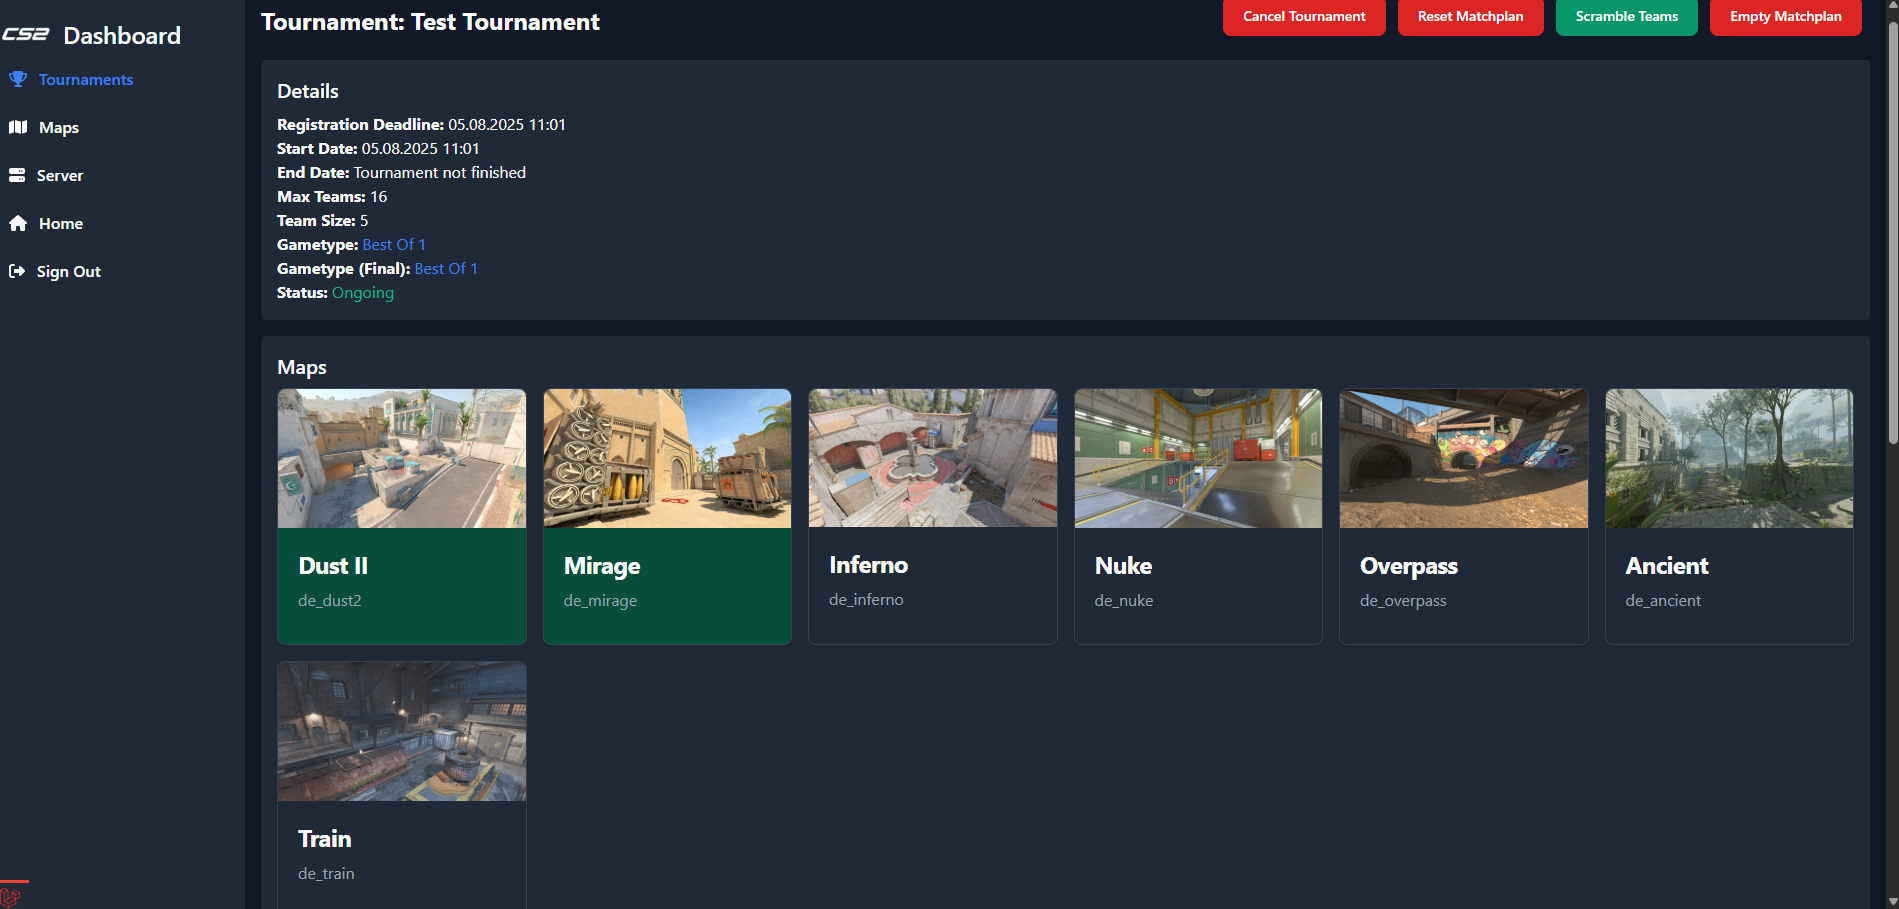Viewport: 1899px width, 909px height.
Task: Click the Ancient map image
Action: point(1729,458)
